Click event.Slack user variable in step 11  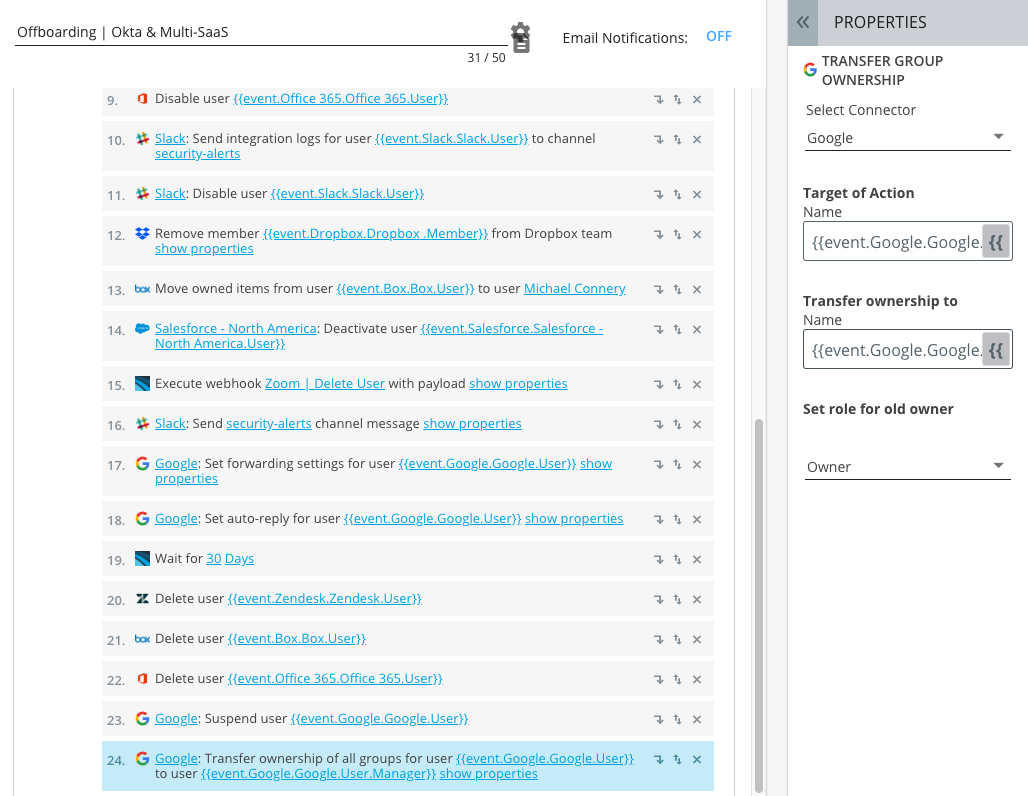347,193
